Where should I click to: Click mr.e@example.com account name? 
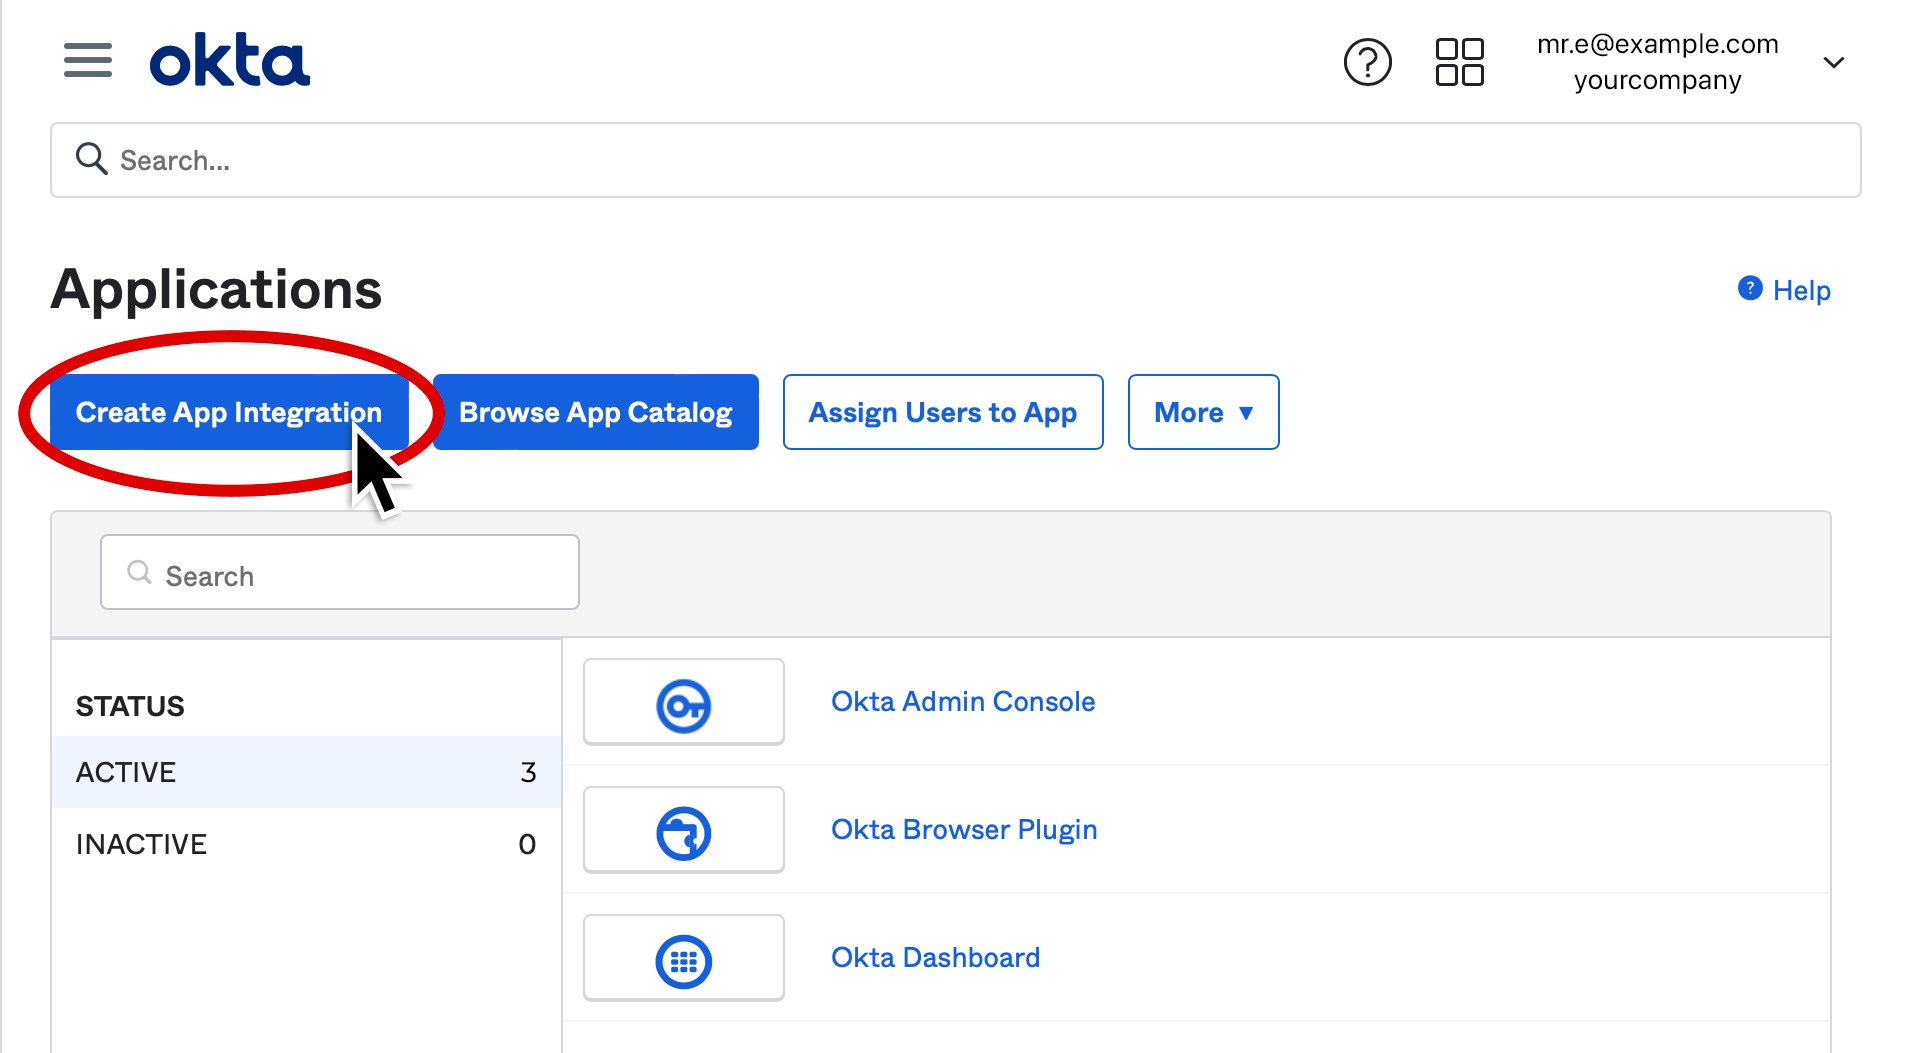(x=1657, y=44)
